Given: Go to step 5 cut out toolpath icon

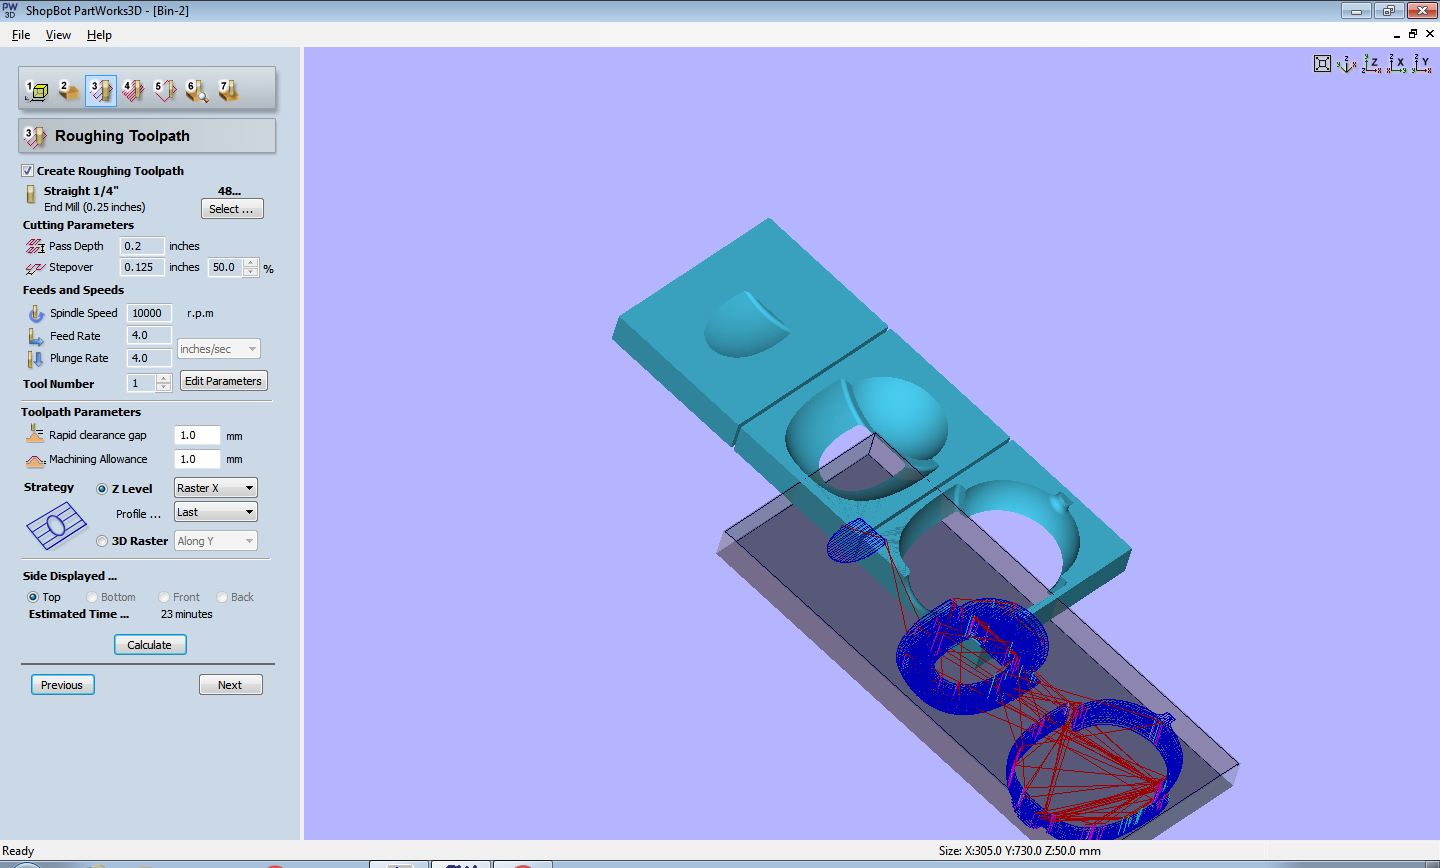Looking at the screenshot, I should [165, 91].
